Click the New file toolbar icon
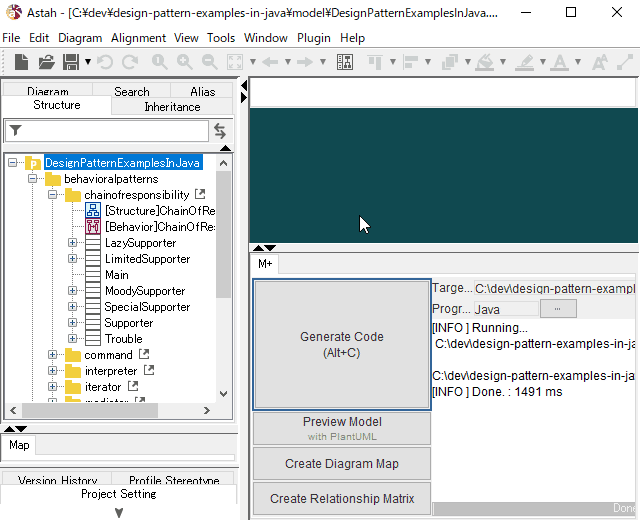Image resolution: width=640 pixels, height=520 pixels. pos(21,62)
